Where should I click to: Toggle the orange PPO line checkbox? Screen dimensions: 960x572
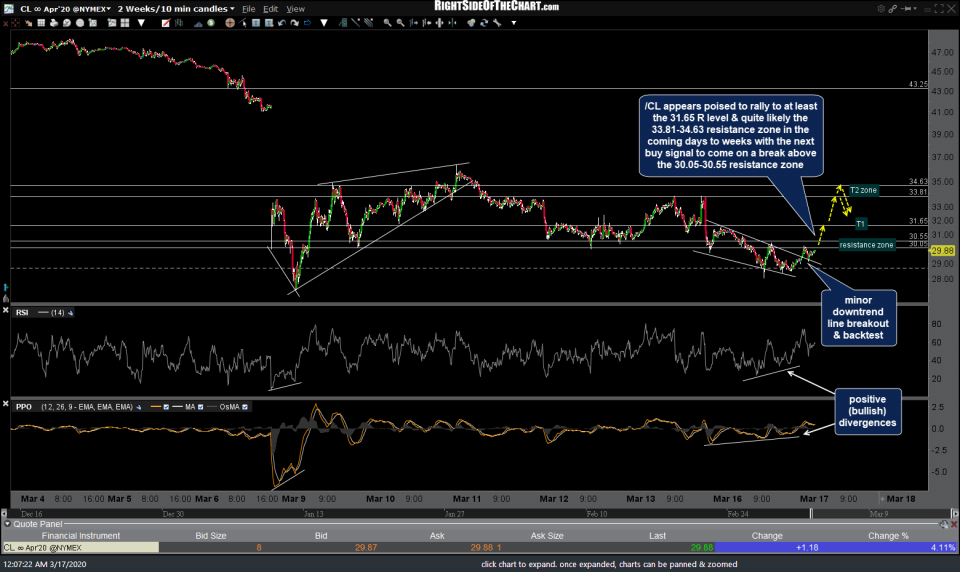(167, 407)
